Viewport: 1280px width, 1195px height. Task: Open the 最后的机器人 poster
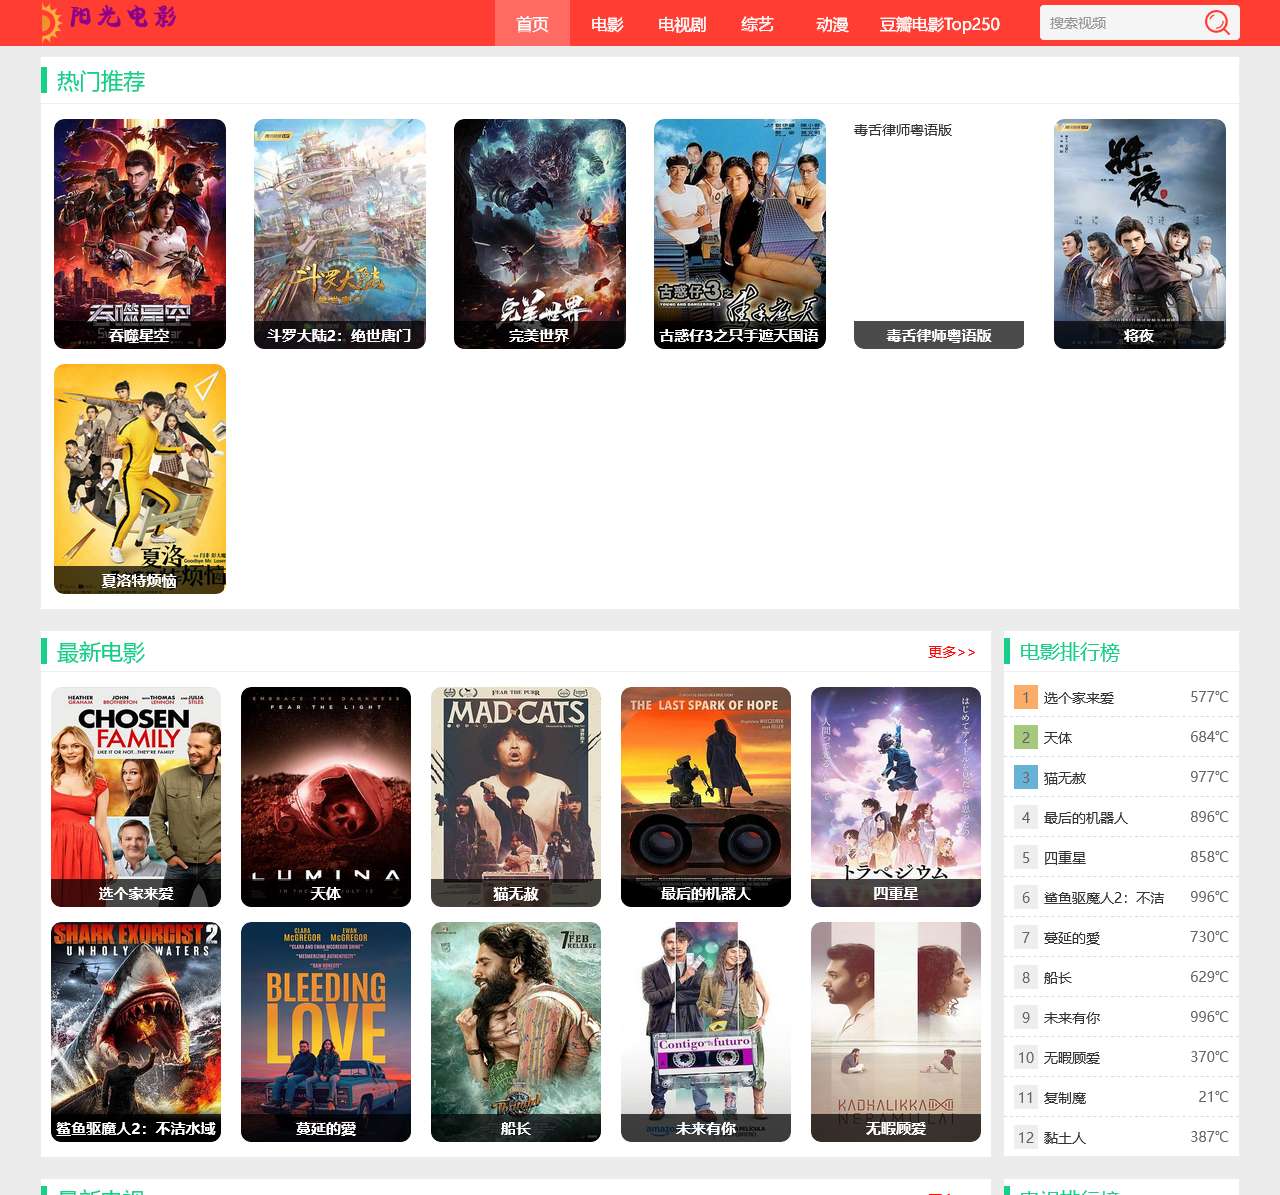tap(706, 797)
